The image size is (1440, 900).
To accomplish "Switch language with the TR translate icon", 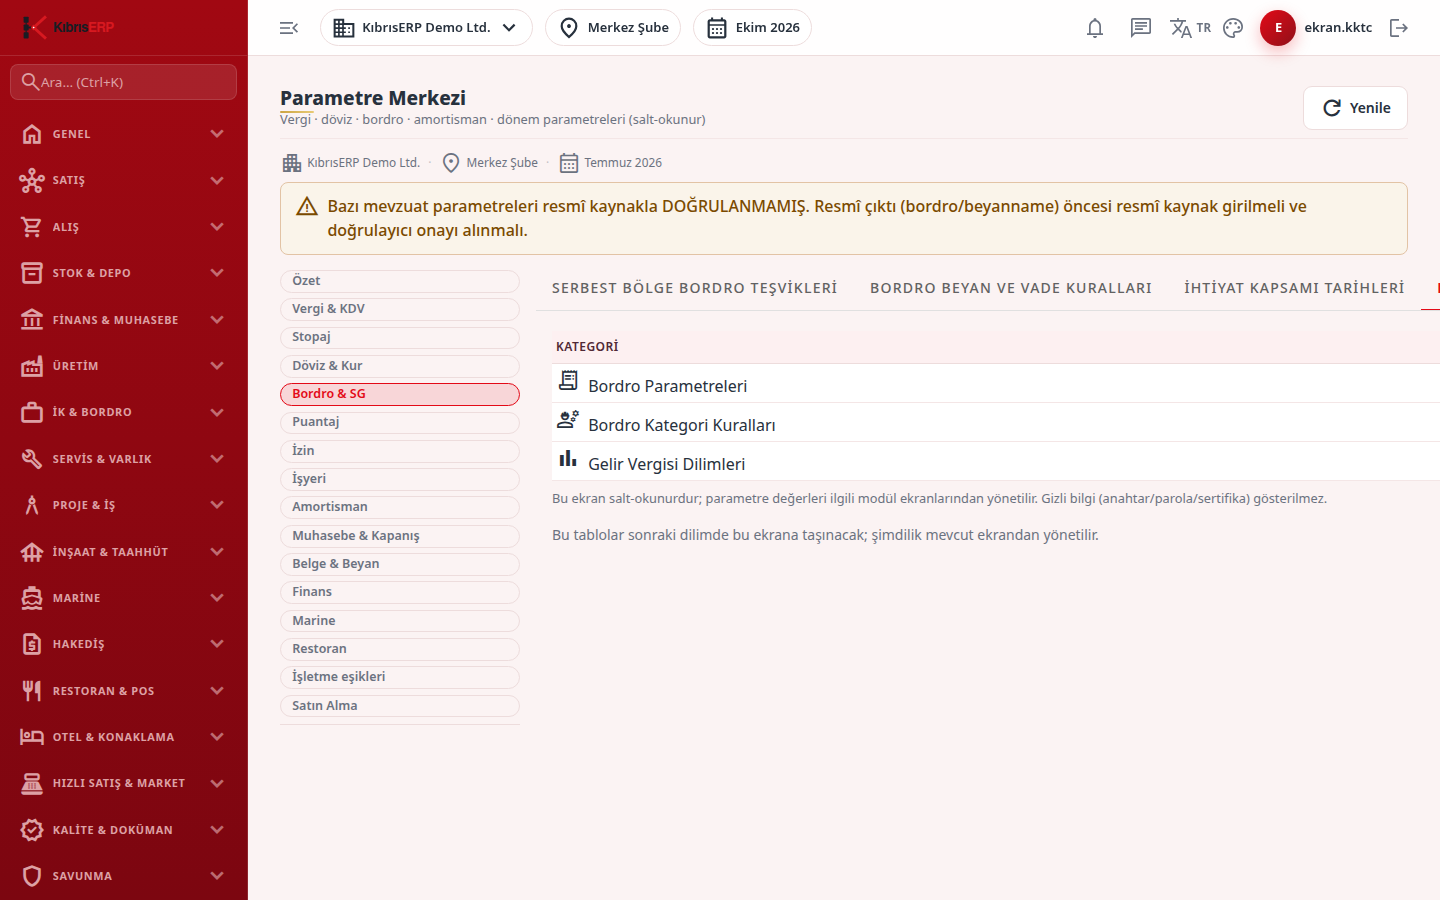I will (x=1190, y=28).
